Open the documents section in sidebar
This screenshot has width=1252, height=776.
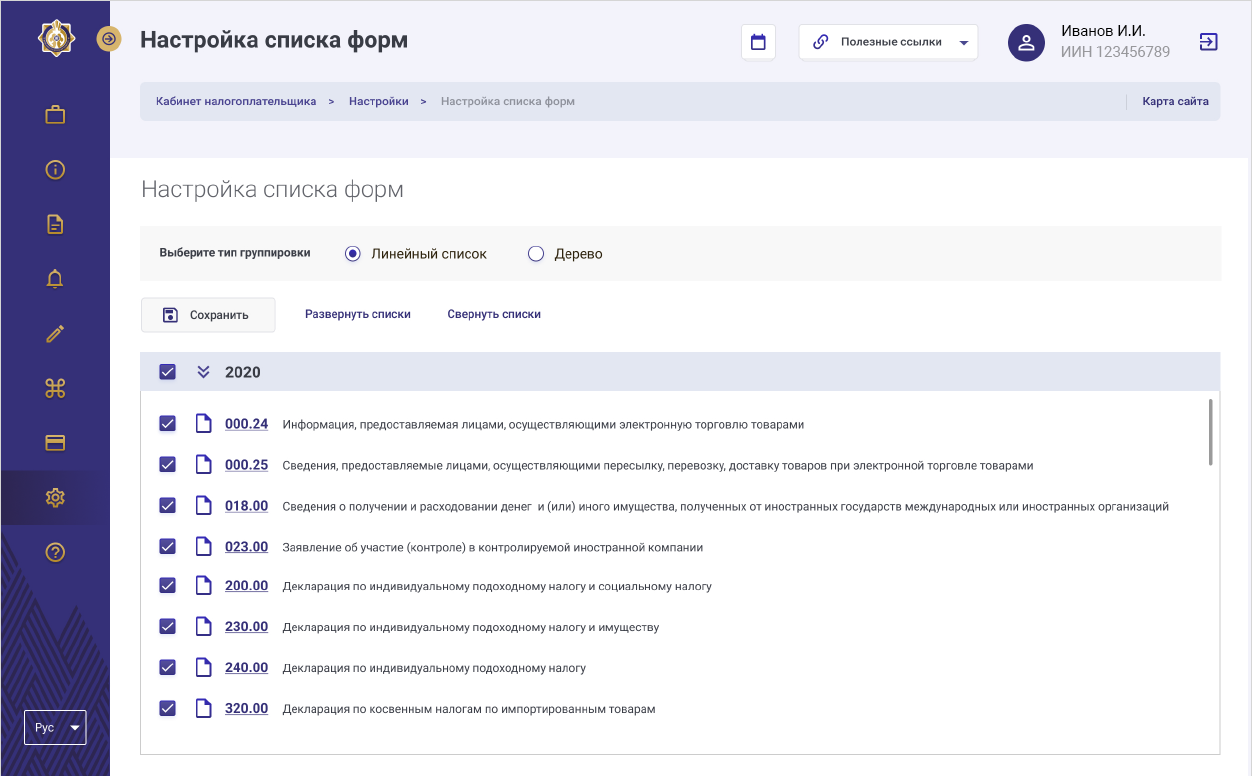point(55,224)
